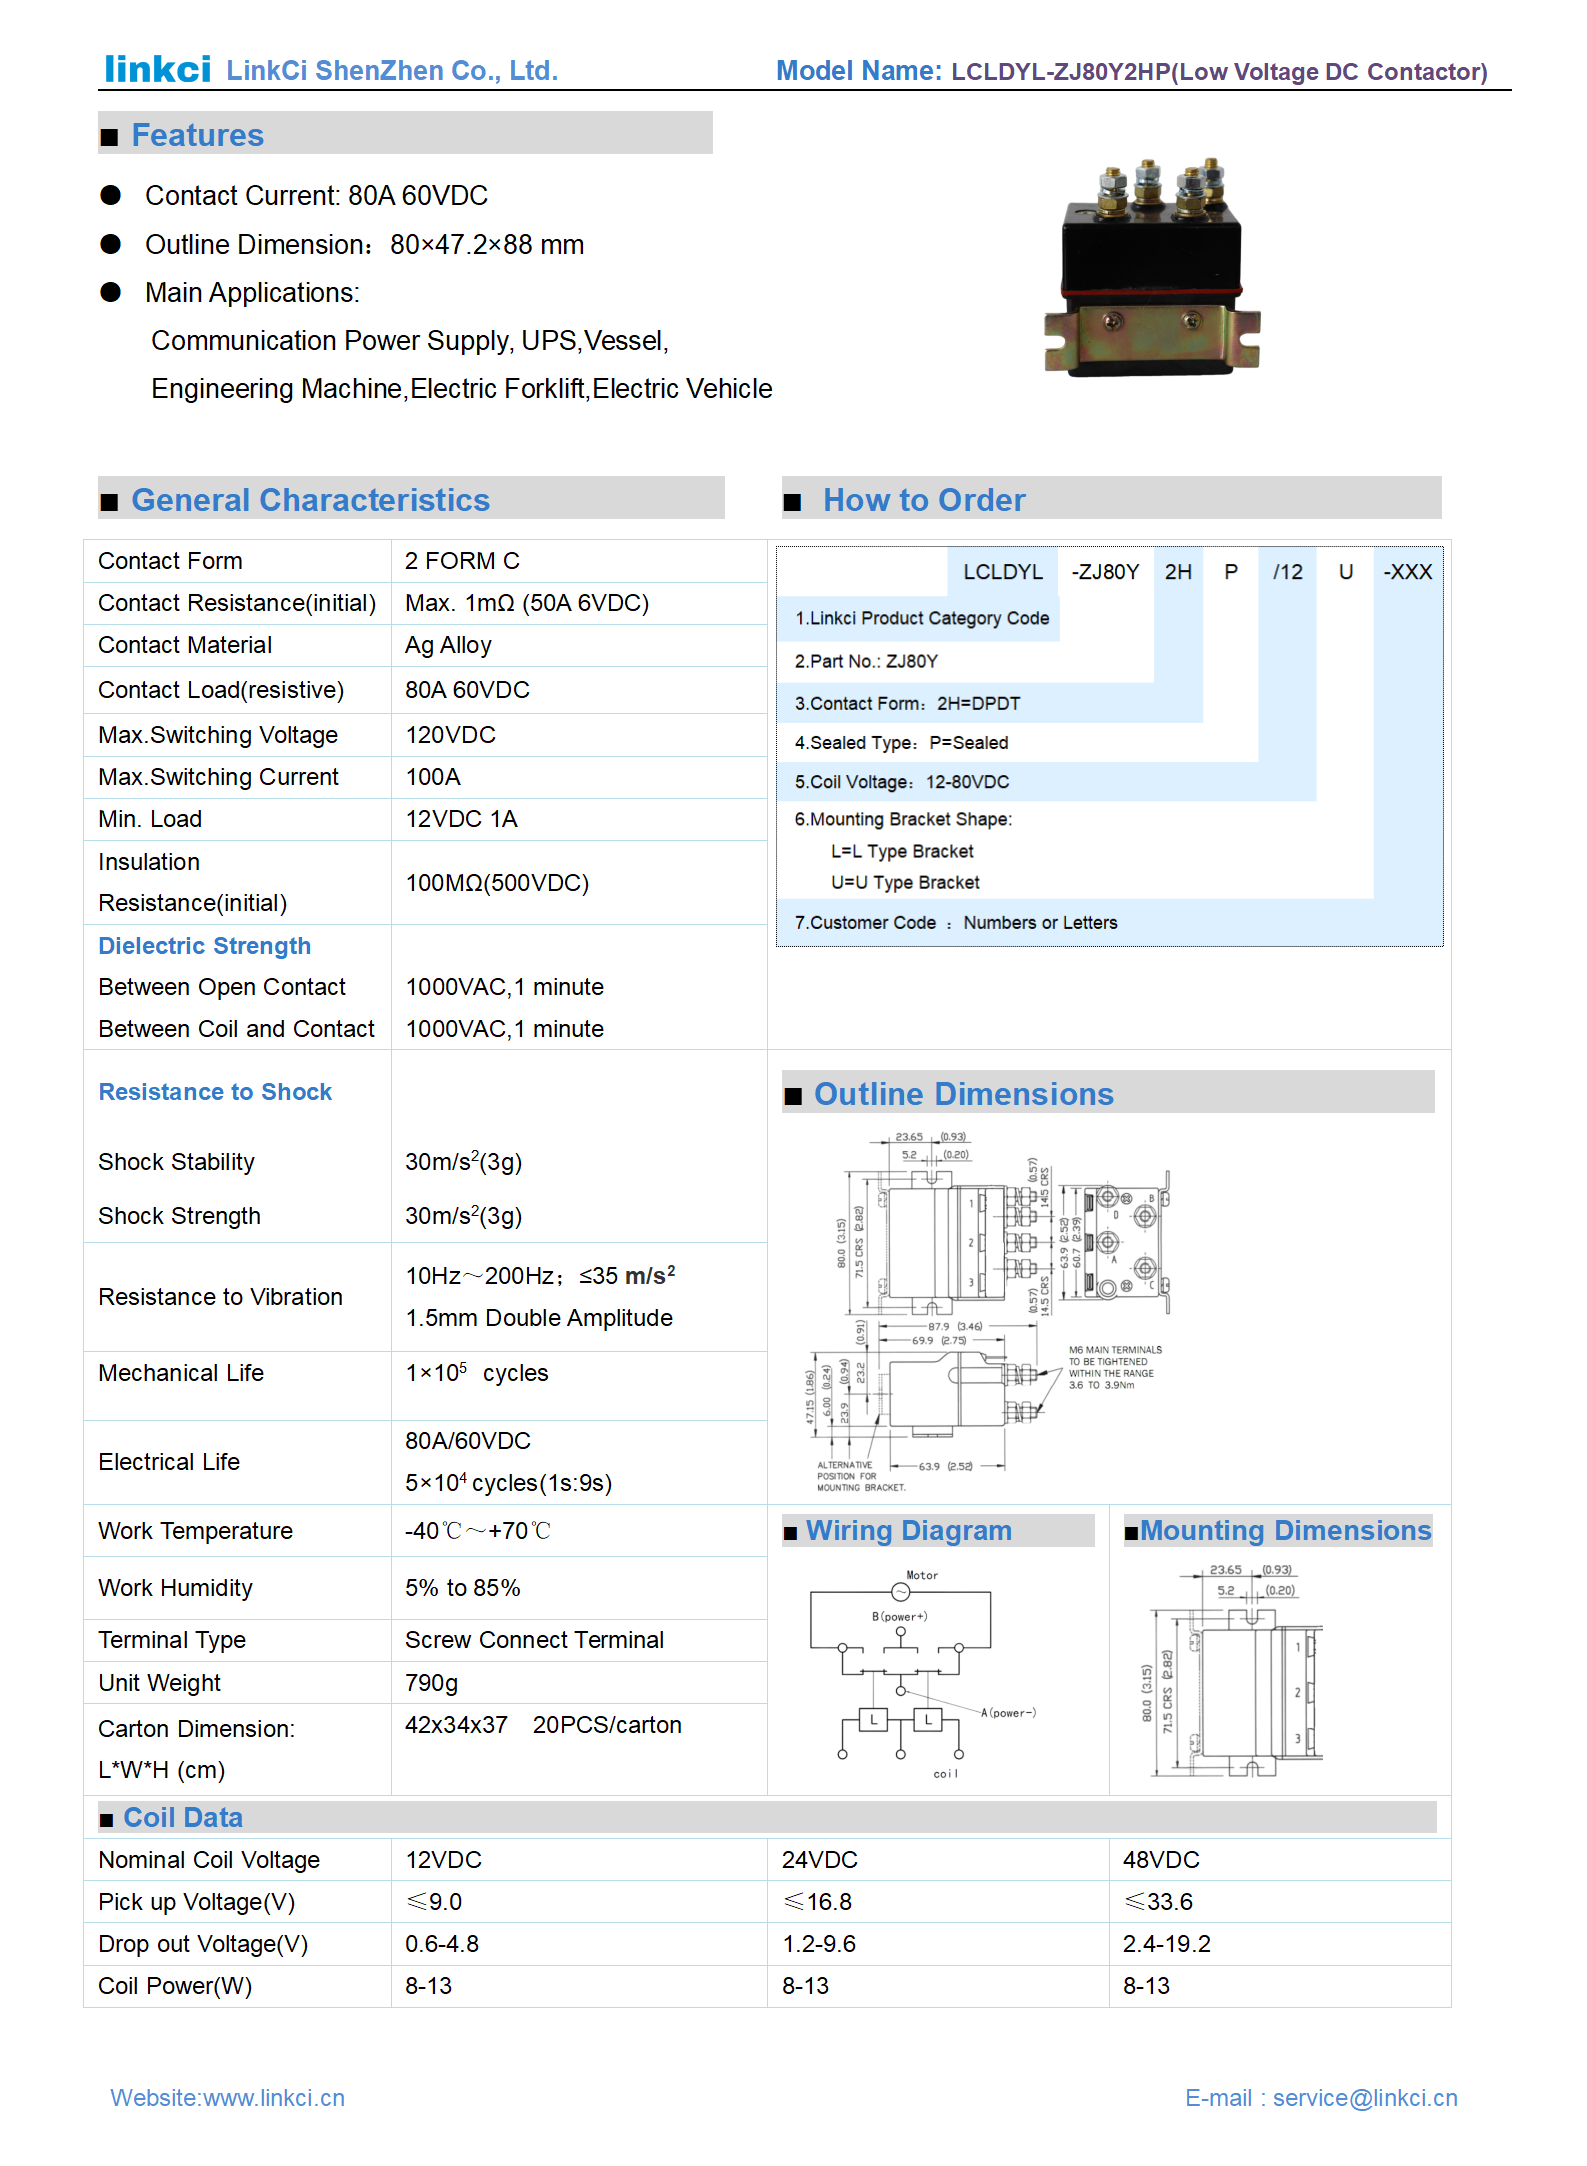Click the linkci logo in the header

point(157,69)
